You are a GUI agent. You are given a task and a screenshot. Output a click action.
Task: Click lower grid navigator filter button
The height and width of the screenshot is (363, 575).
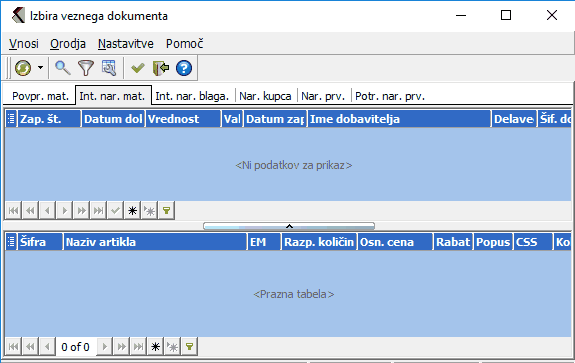click(189, 346)
